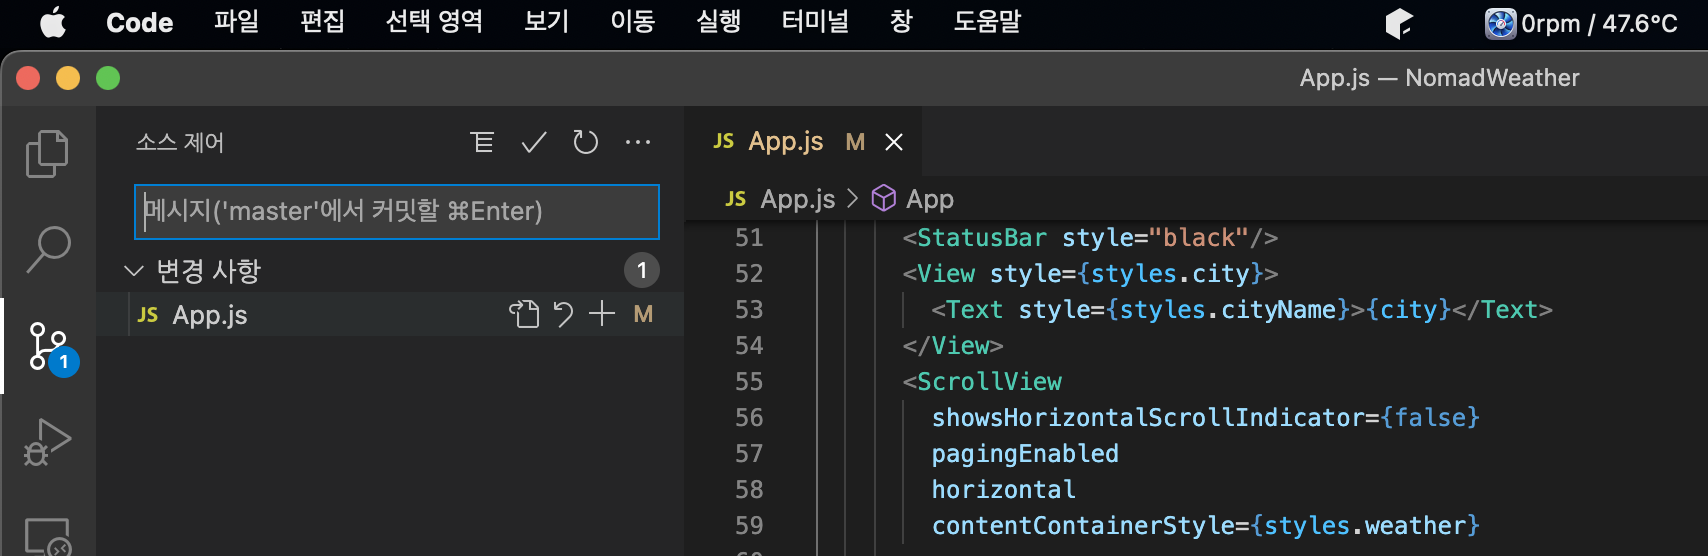Open the 창 menu

[x=901, y=21]
